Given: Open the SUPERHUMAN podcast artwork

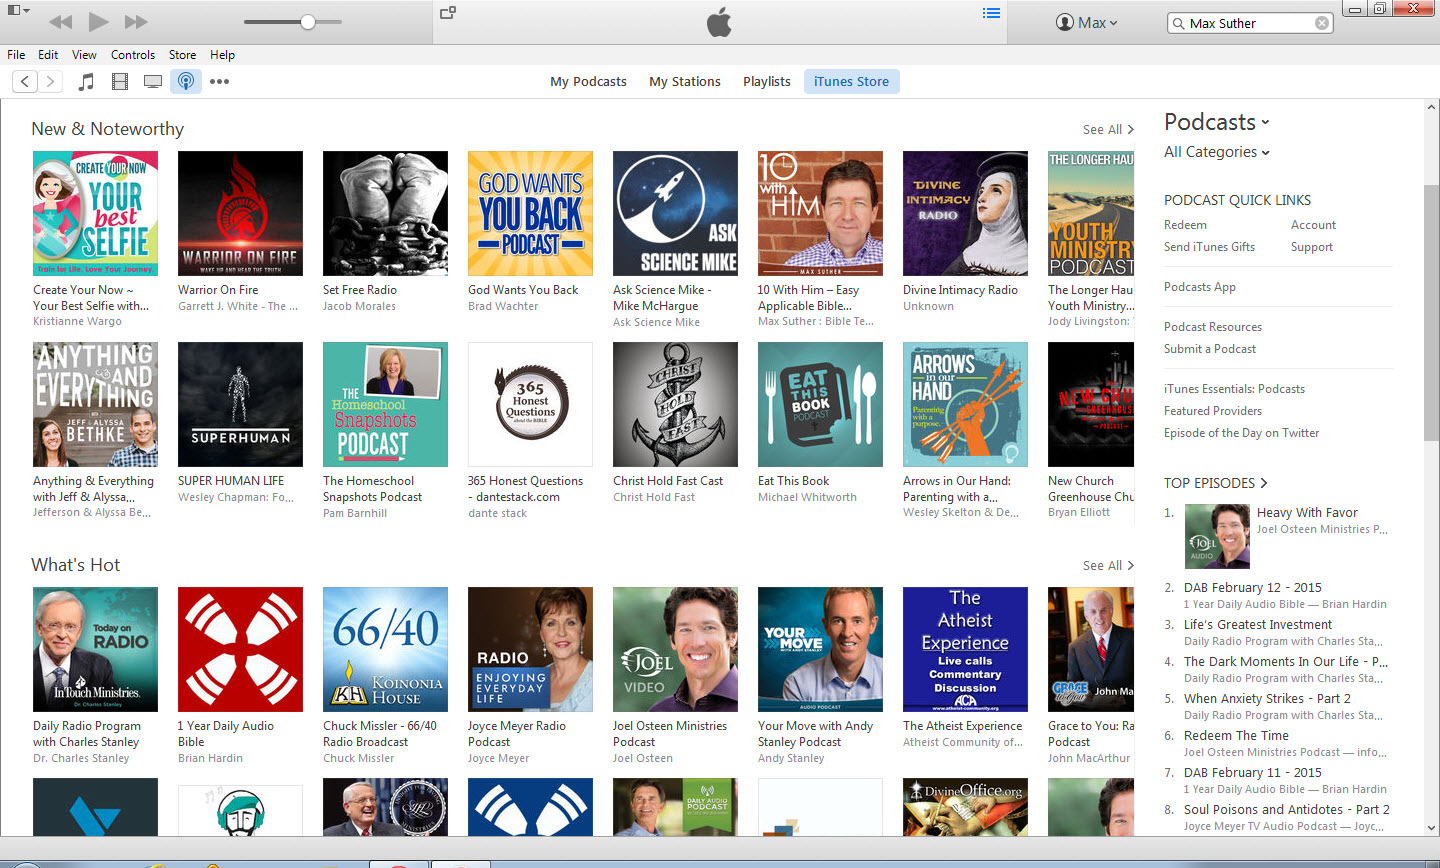Looking at the screenshot, I should click(240, 404).
